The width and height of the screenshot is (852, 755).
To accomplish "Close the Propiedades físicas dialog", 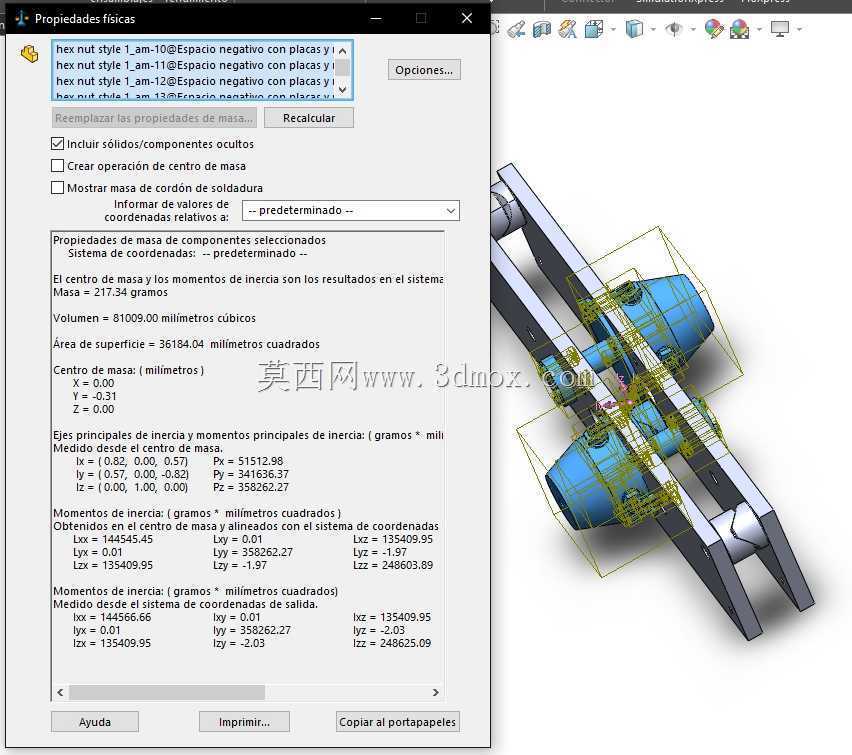I will [467, 18].
